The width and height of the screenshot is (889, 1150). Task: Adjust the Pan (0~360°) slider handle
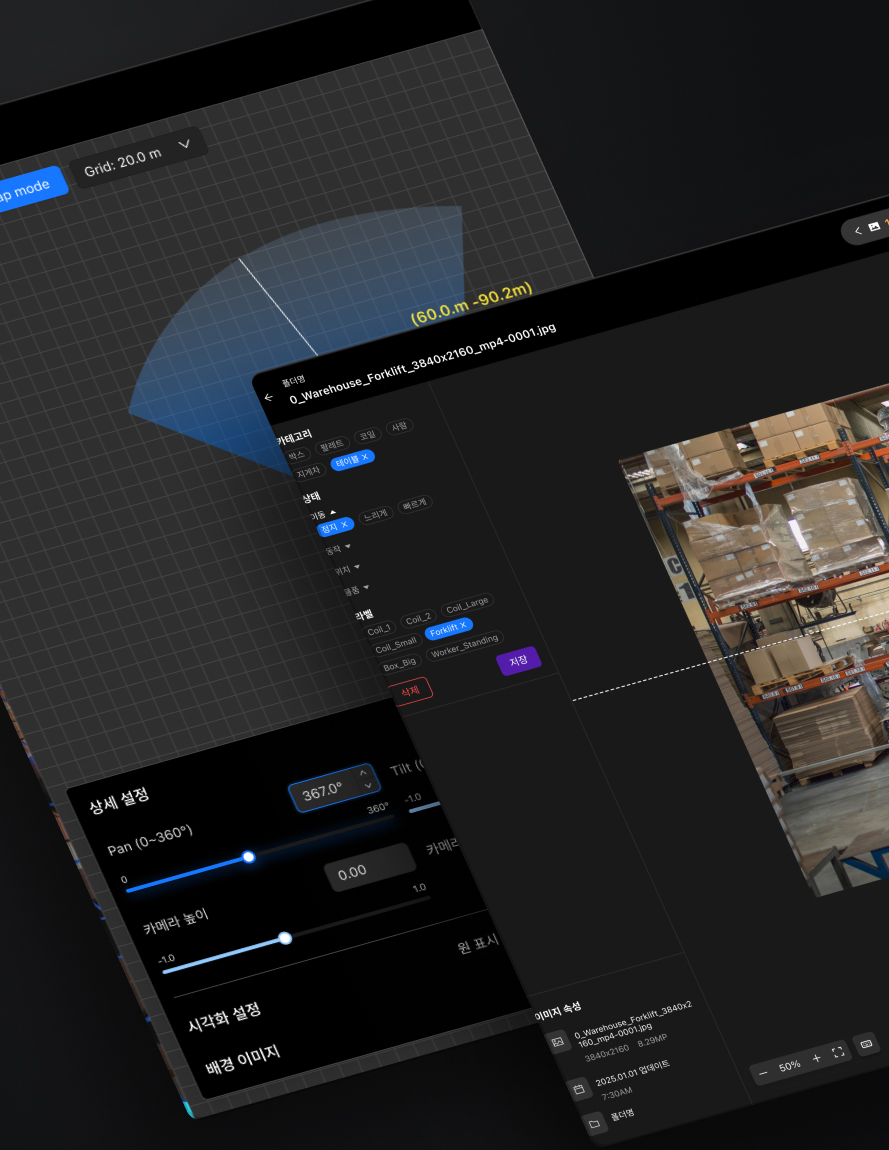coord(249,857)
